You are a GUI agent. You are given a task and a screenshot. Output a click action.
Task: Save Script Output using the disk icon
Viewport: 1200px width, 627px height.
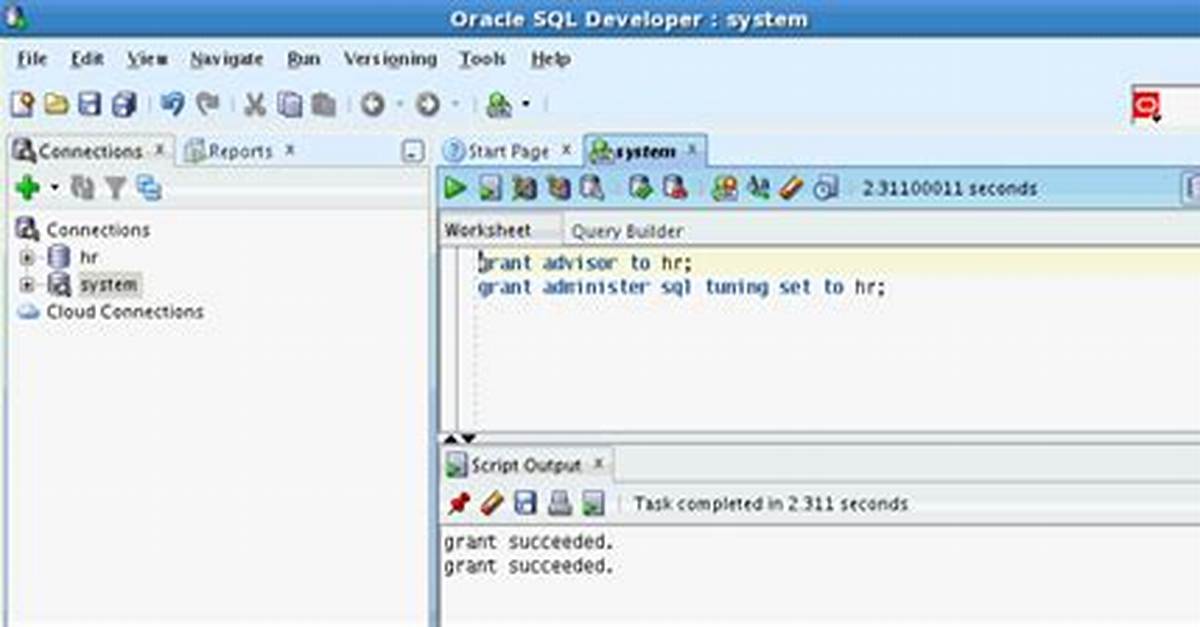(x=525, y=503)
